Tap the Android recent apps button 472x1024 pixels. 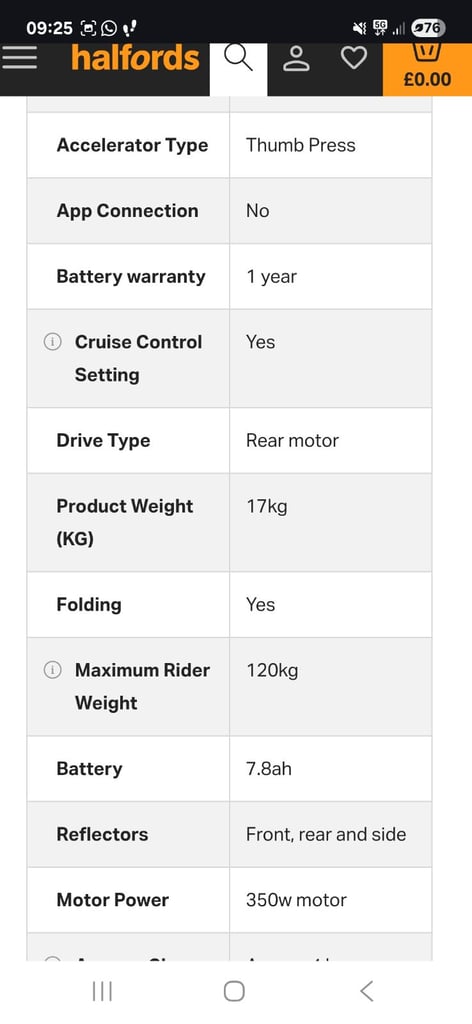(102, 991)
